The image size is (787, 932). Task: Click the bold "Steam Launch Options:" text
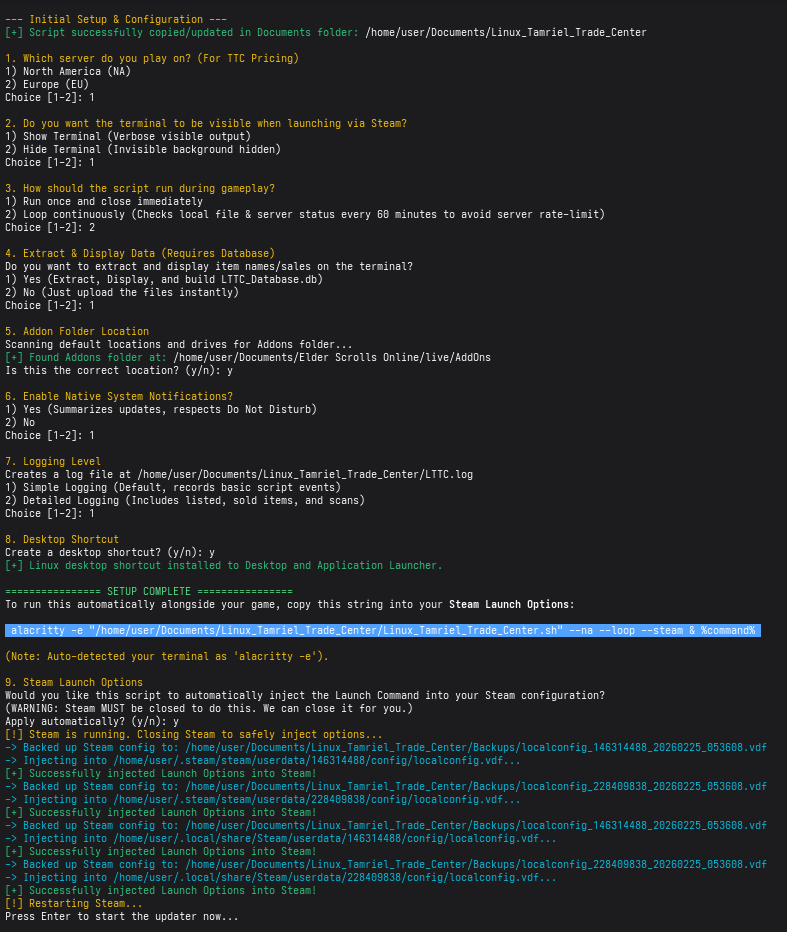pyautogui.click(x=511, y=604)
